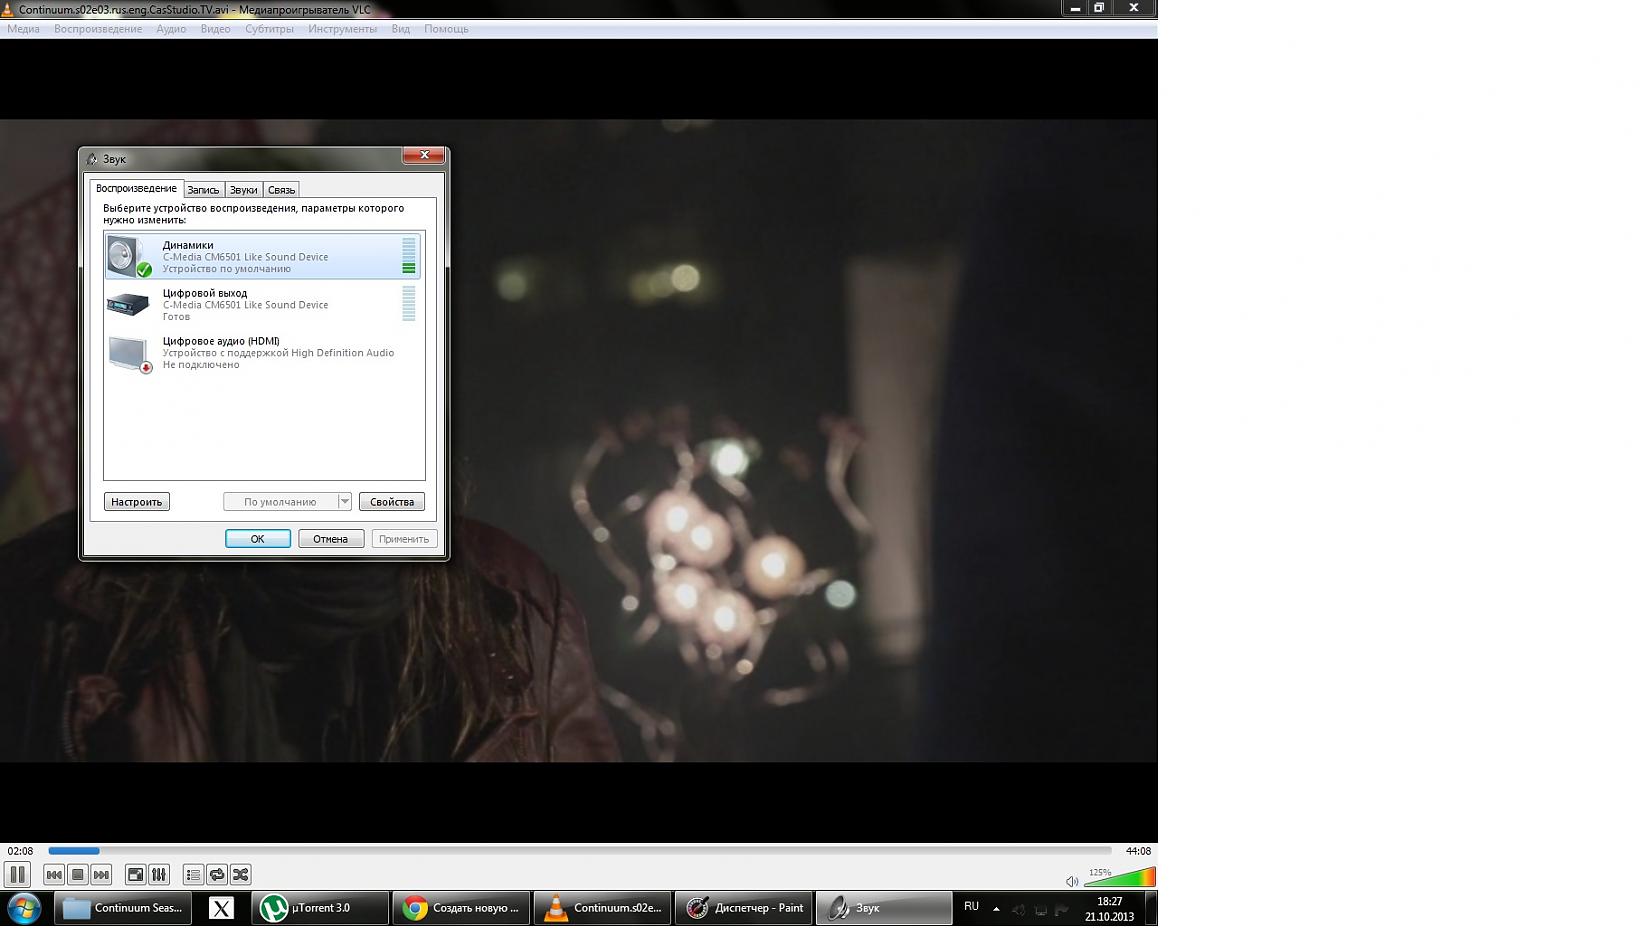Click the Применить button
The image size is (1650, 936).
404,539
